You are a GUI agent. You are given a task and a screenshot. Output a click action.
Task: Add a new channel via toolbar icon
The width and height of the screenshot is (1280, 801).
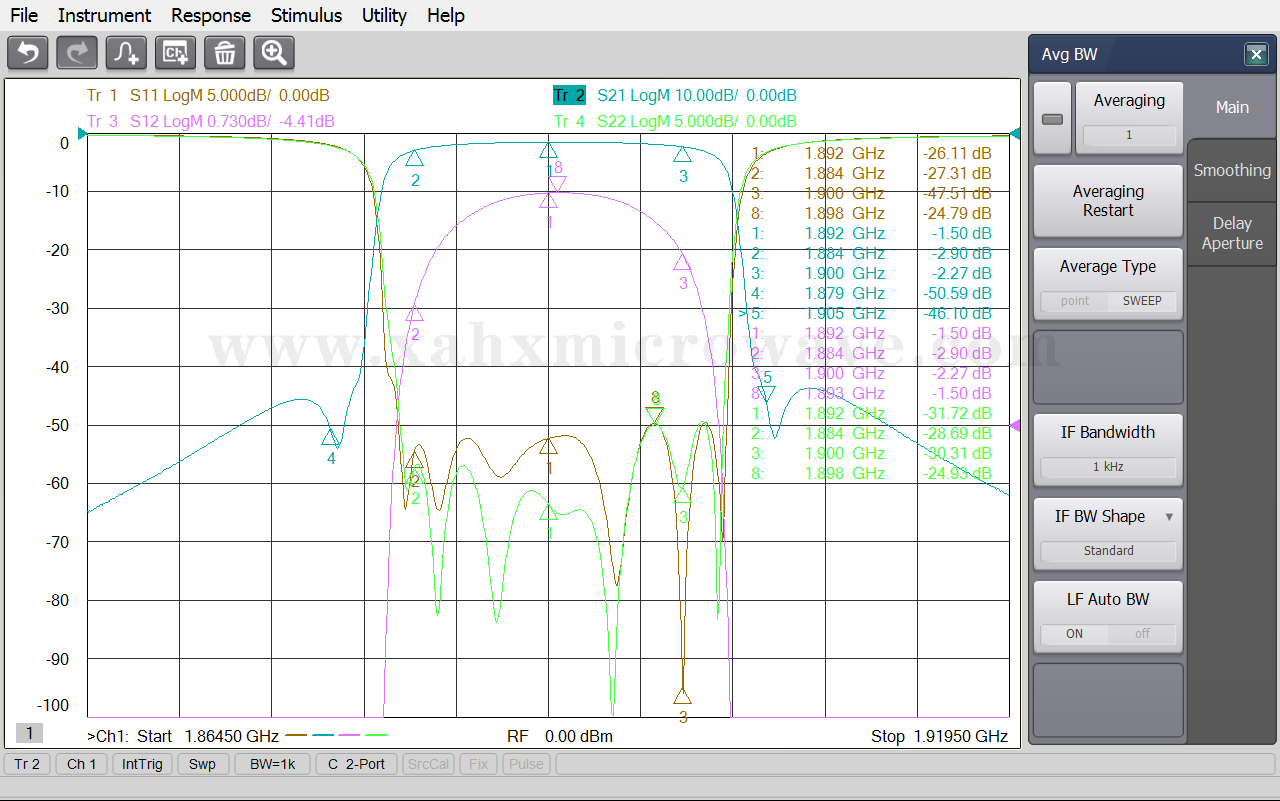[x=175, y=53]
